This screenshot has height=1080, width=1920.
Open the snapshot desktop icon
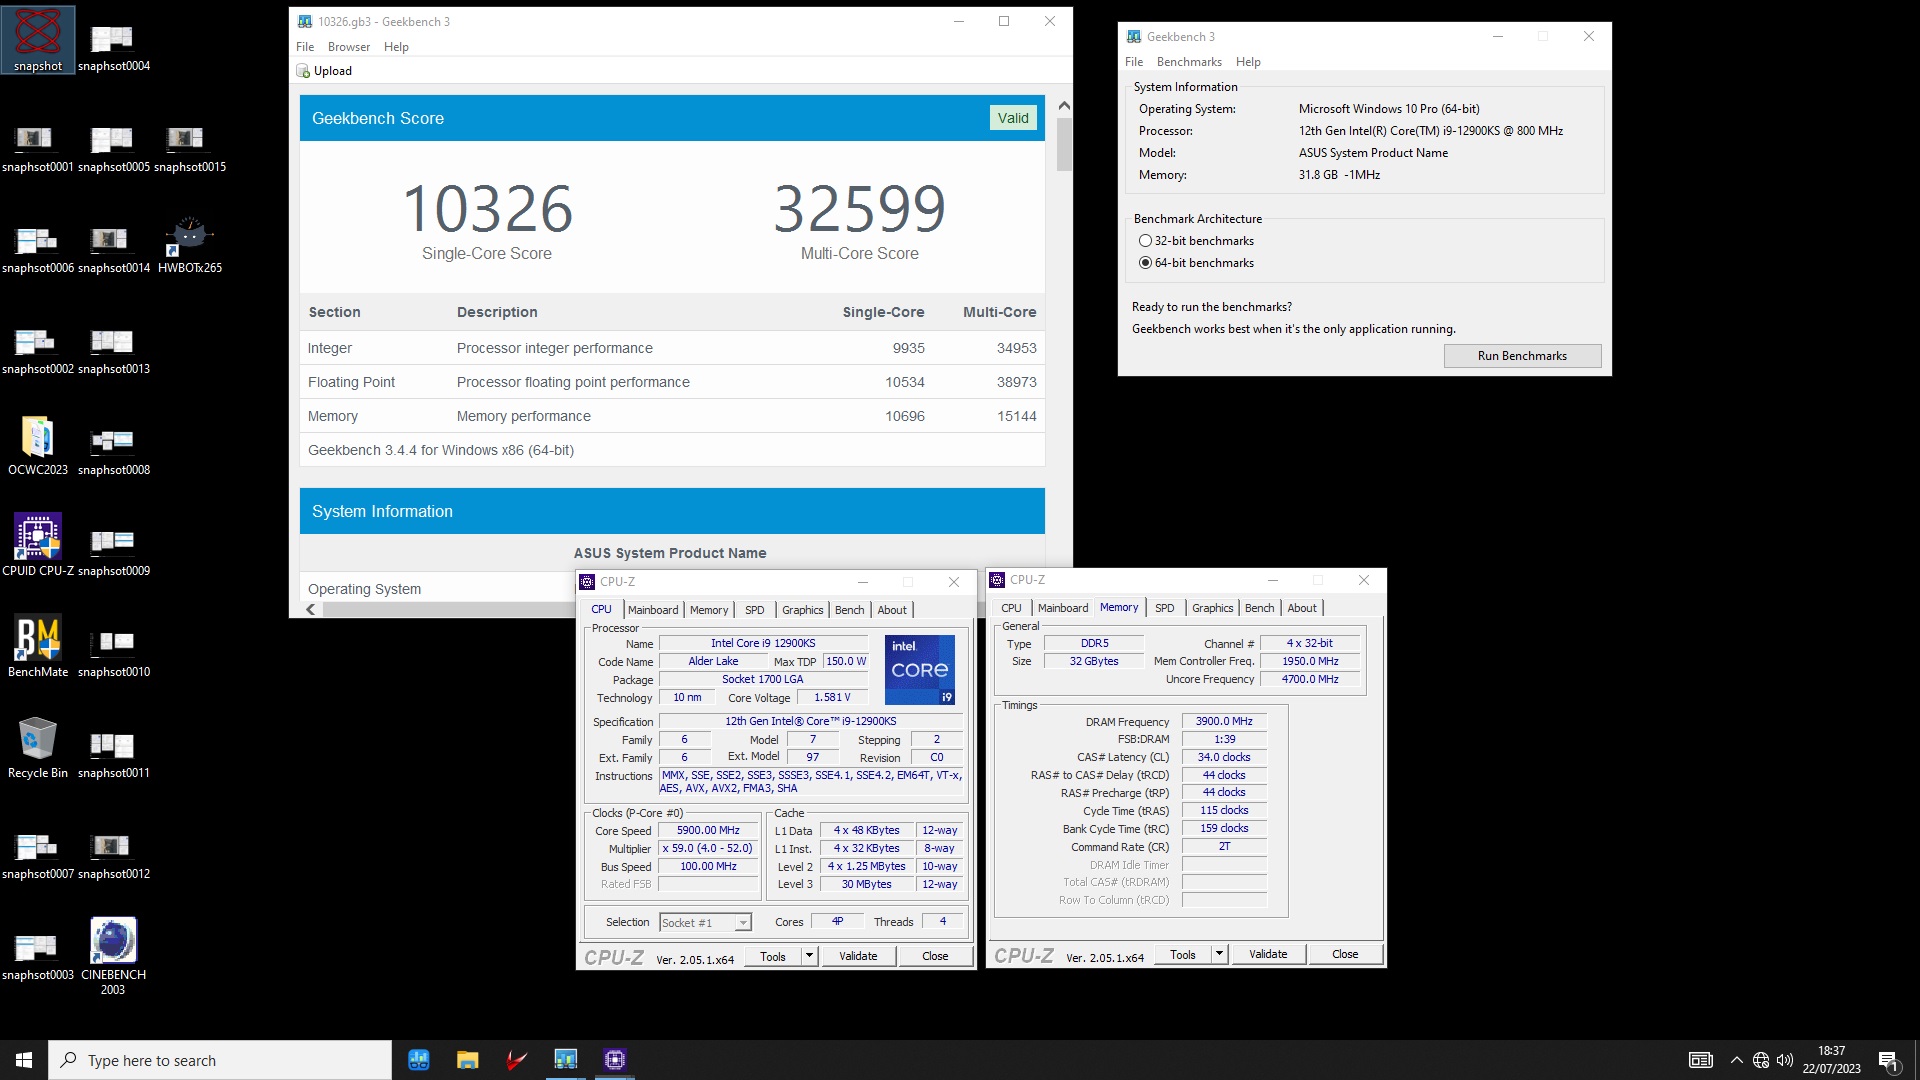point(38,40)
